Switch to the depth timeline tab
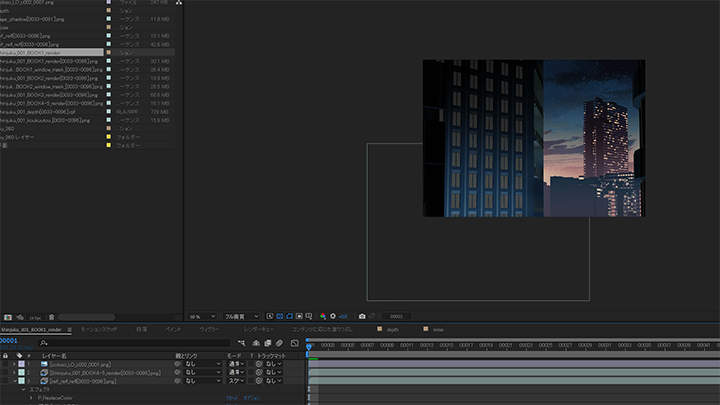Viewport: 720px width, 405px height. pyautogui.click(x=393, y=328)
